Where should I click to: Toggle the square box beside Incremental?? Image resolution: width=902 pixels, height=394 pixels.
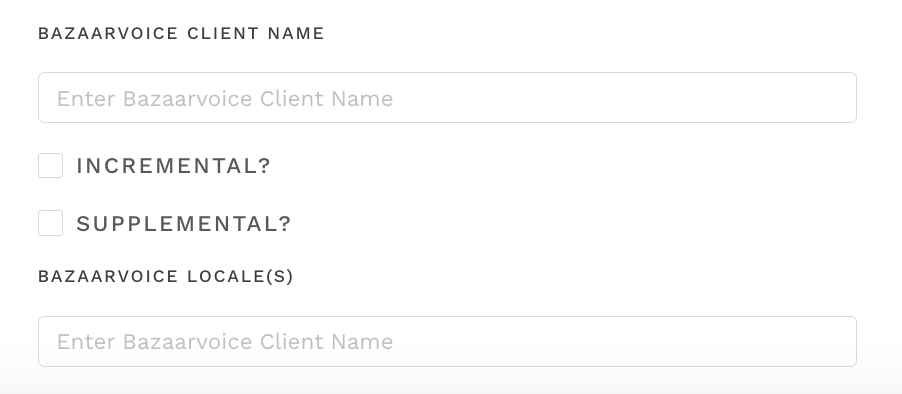(x=51, y=166)
